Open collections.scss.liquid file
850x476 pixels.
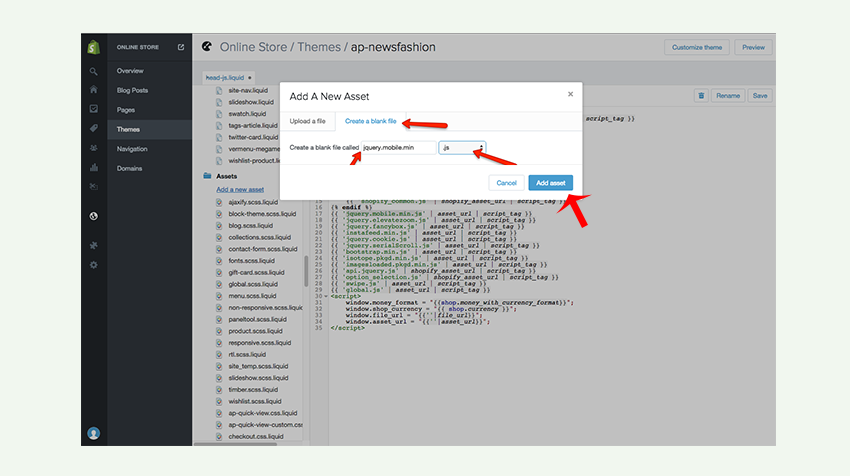(260, 237)
